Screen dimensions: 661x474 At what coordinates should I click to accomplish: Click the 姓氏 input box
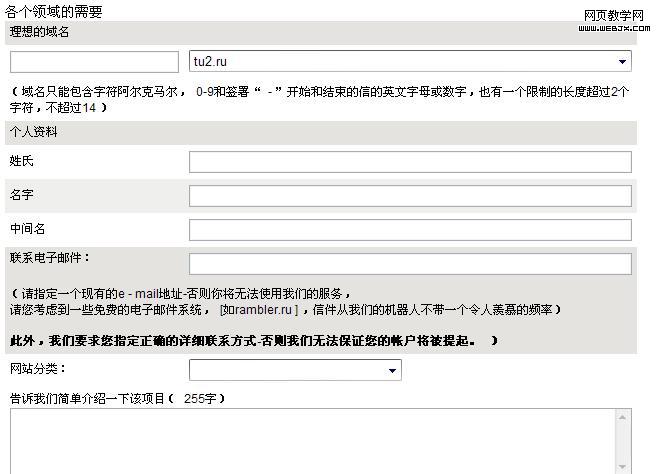pyautogui.click(x=410, y=162)
